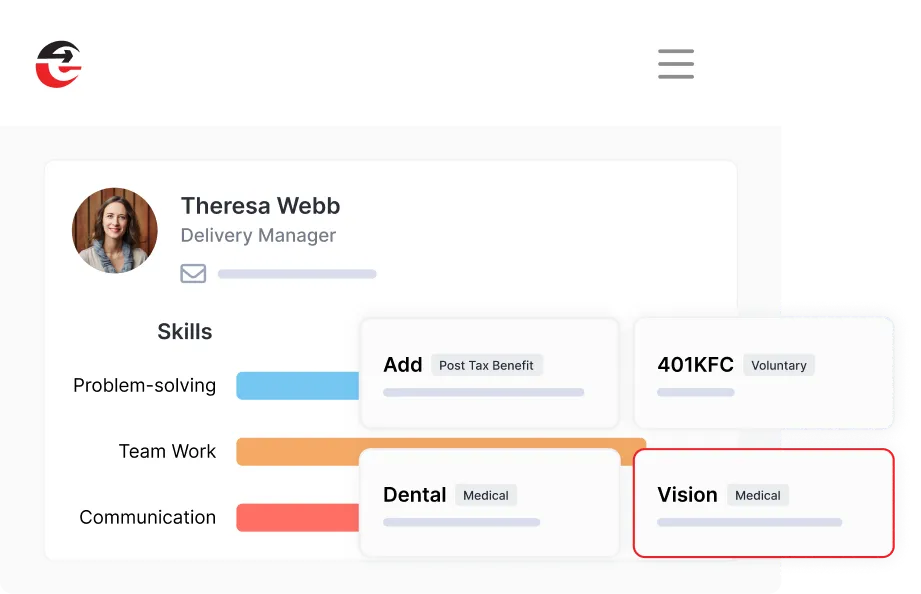Click the Skills heading
Viewport: 921px width, 594px height.
point(184,332)
